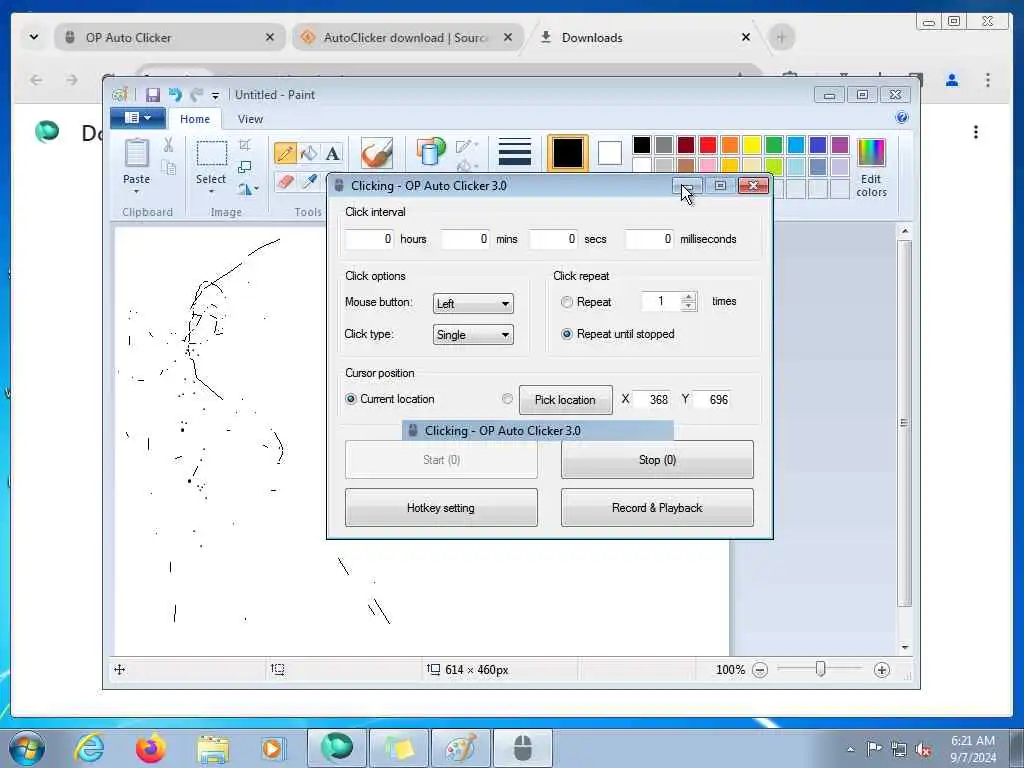Select the Fill with color bucket tool
Screen dimensions: 1024x768
coord(309,153)
